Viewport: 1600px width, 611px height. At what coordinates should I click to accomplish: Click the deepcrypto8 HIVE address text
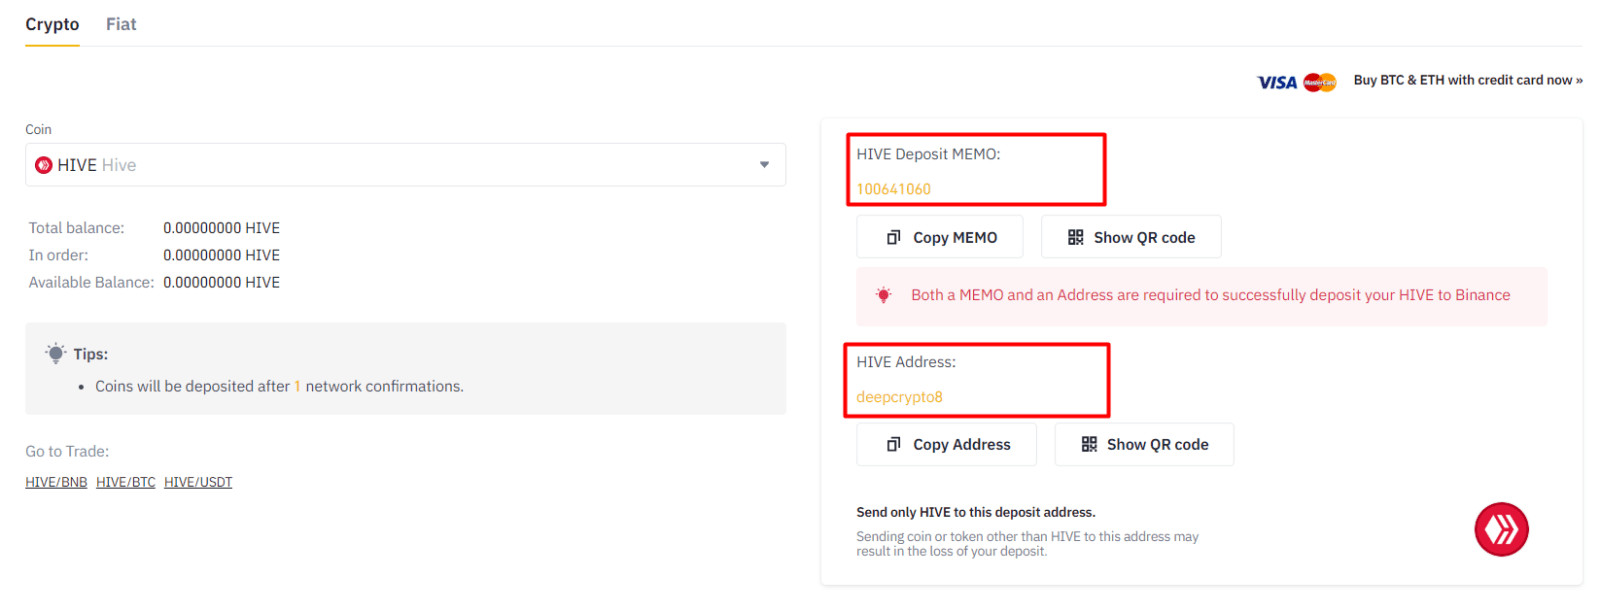(x=899, y=397)
